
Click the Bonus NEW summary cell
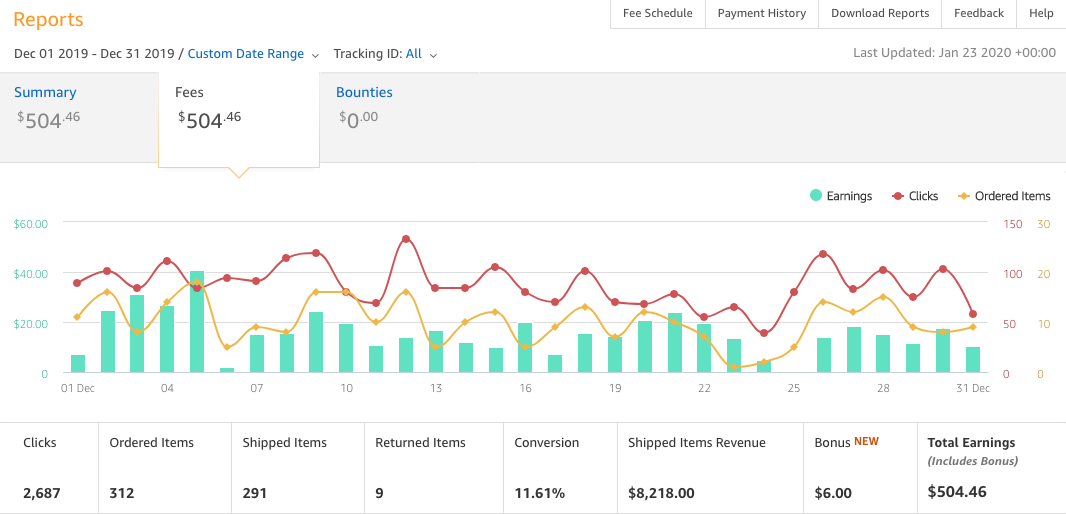coord(859,467)
